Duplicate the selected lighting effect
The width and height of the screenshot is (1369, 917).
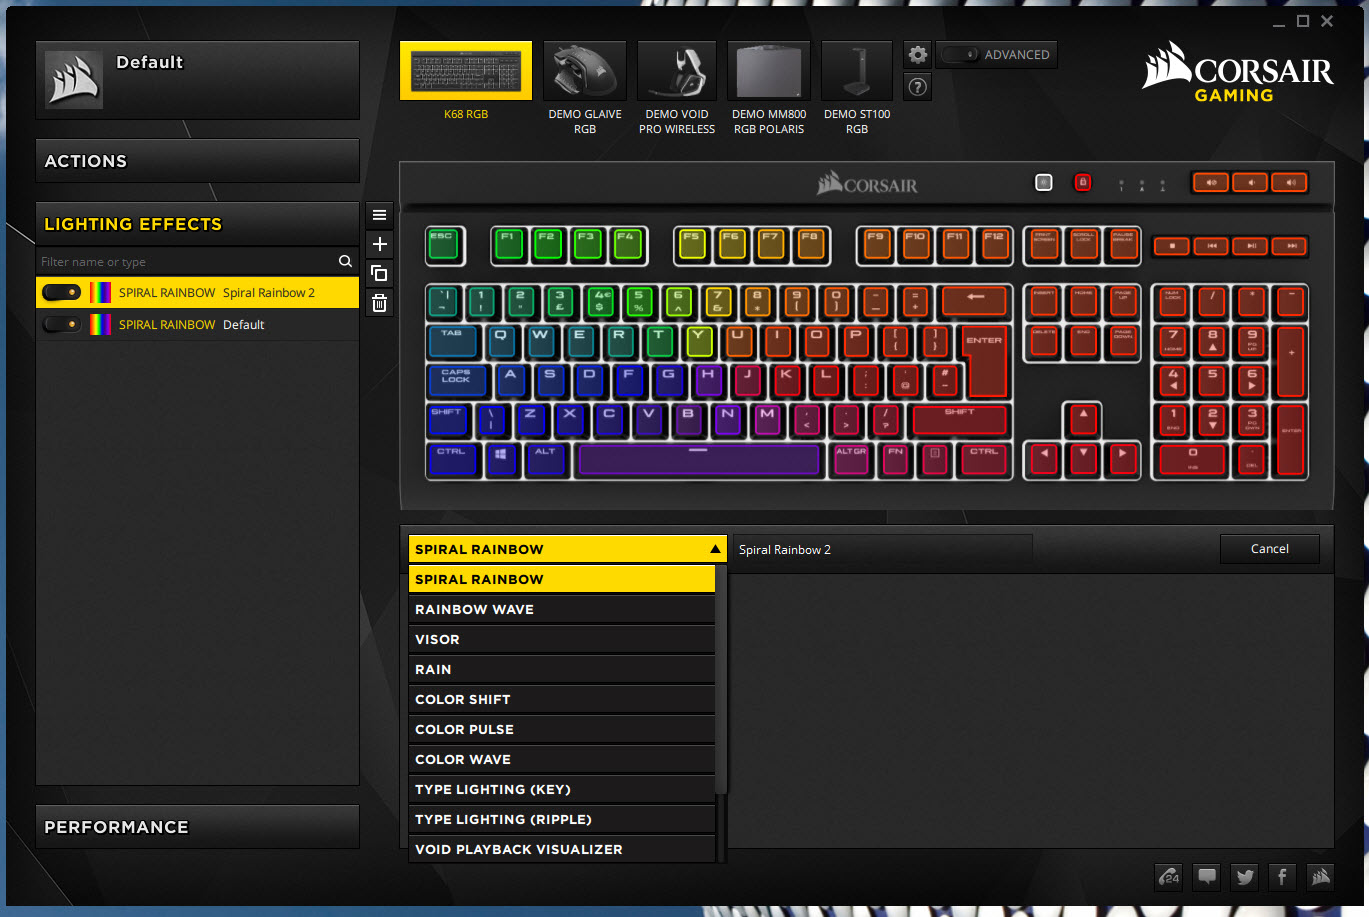(x=379, y=273)
